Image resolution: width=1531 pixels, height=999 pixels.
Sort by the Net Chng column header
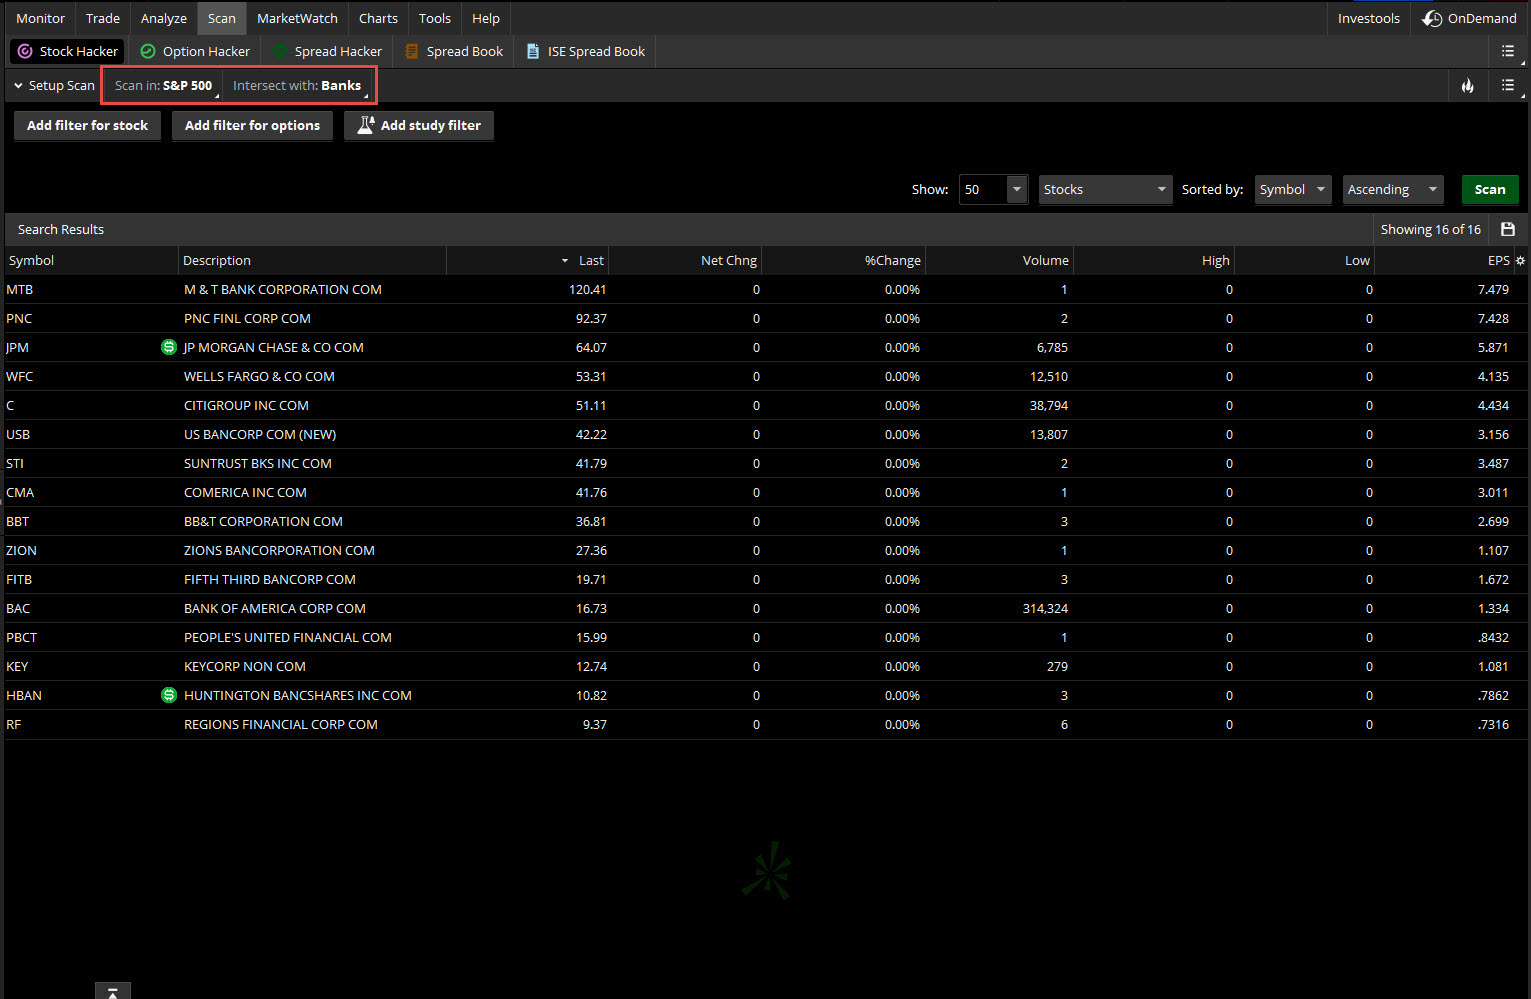pyautogui.click(x=685, y=260)
